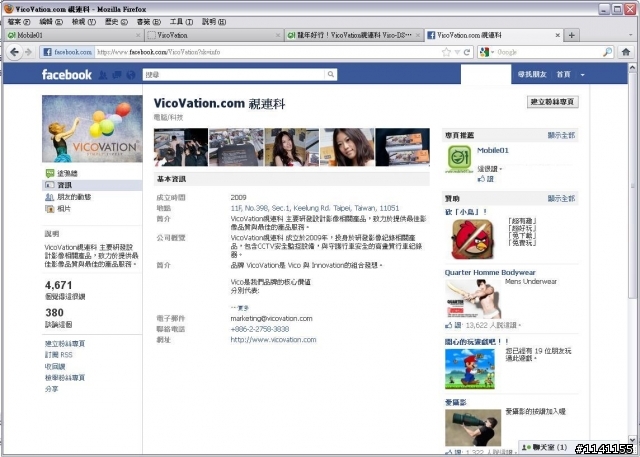The image size is (640, 457).
Task: Open the Mario game ad image
Action: 470,369
